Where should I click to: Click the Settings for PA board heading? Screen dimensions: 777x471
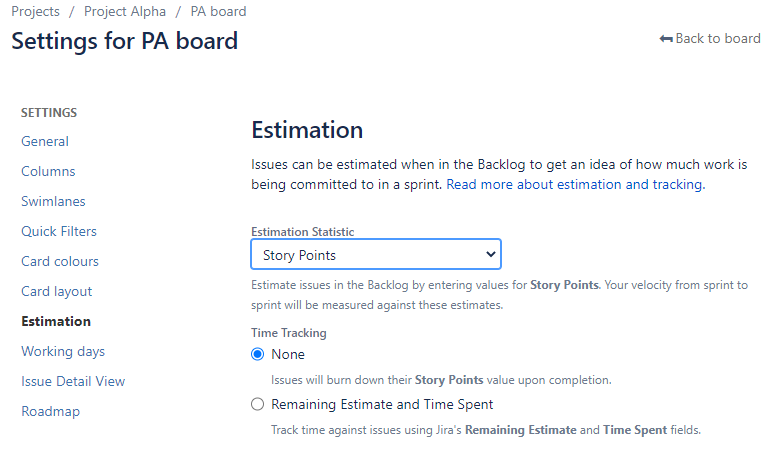(124, 41)
